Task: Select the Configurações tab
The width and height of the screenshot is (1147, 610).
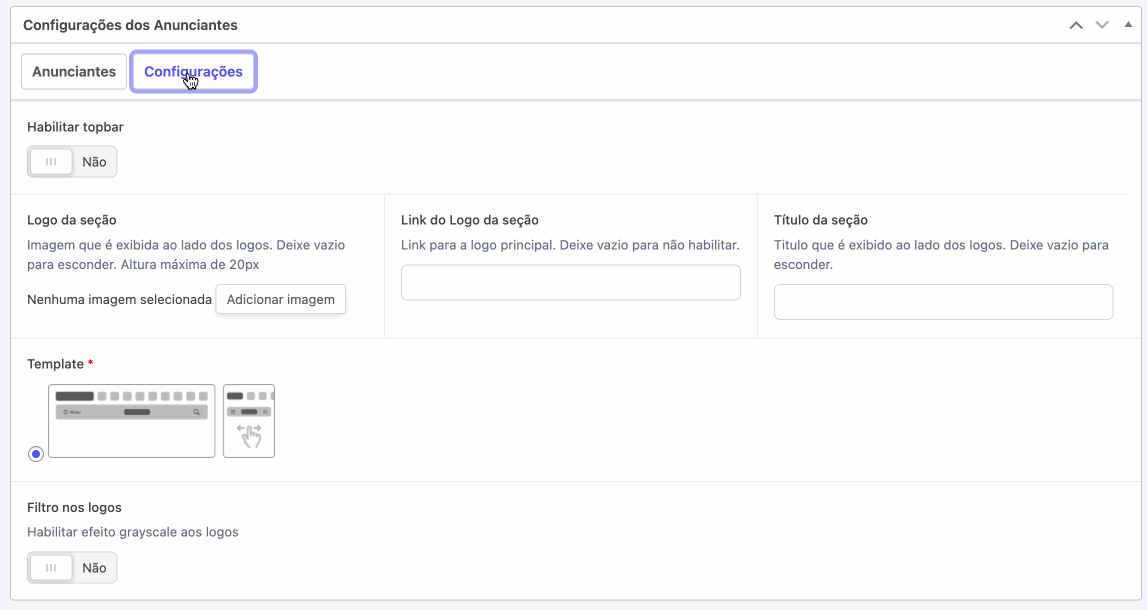Action: point(193,72)
